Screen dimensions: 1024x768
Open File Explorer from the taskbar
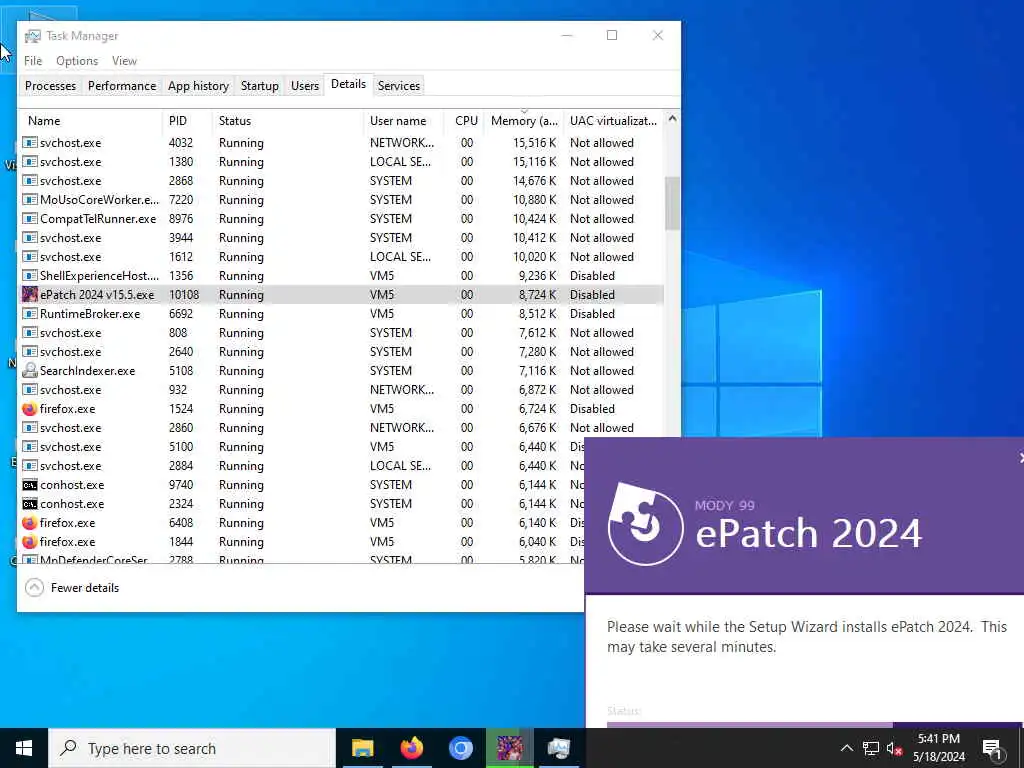(362, 748)
